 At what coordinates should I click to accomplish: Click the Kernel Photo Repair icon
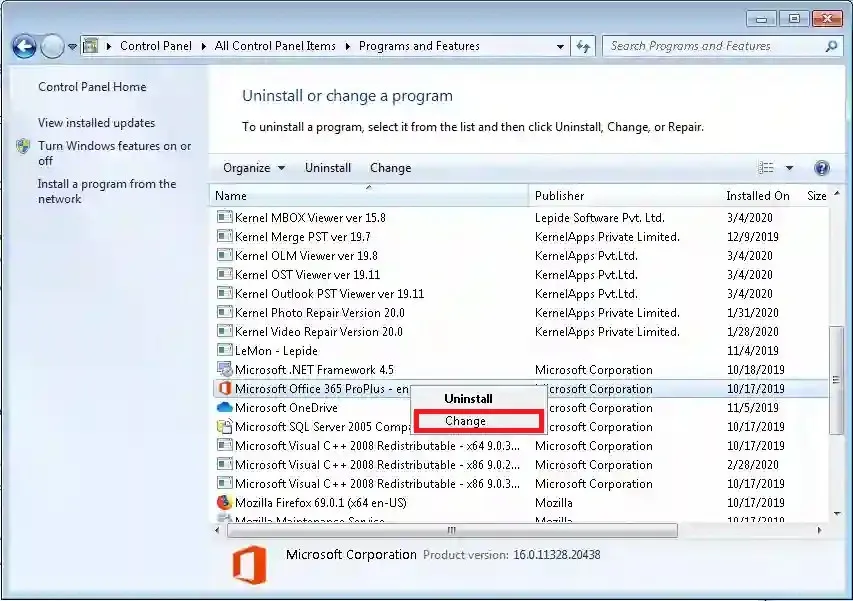(x=222, y=312)
